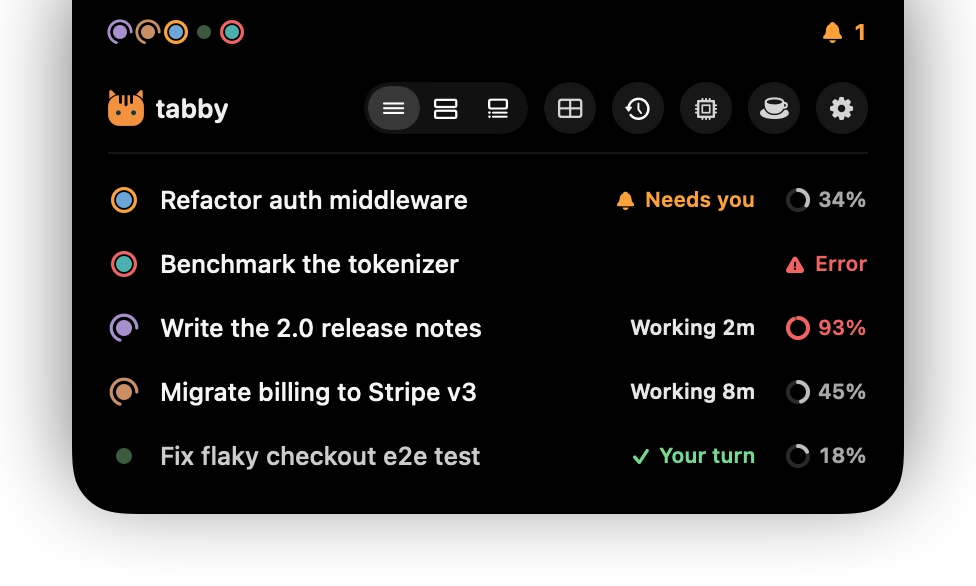The image size is (976, 586).
Task: Click the coffee cup icon
Action: tap(774, 108)
